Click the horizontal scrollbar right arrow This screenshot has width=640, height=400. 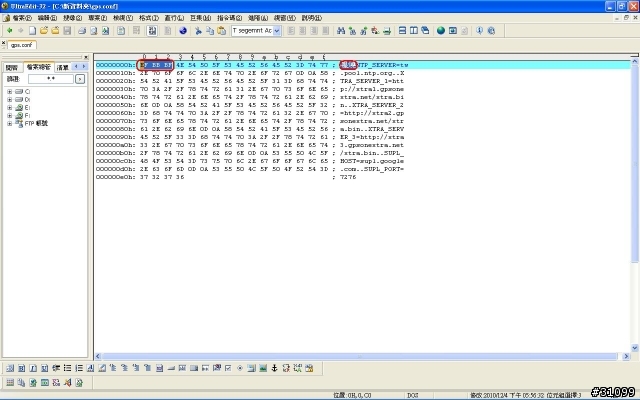tap(626, 356)
